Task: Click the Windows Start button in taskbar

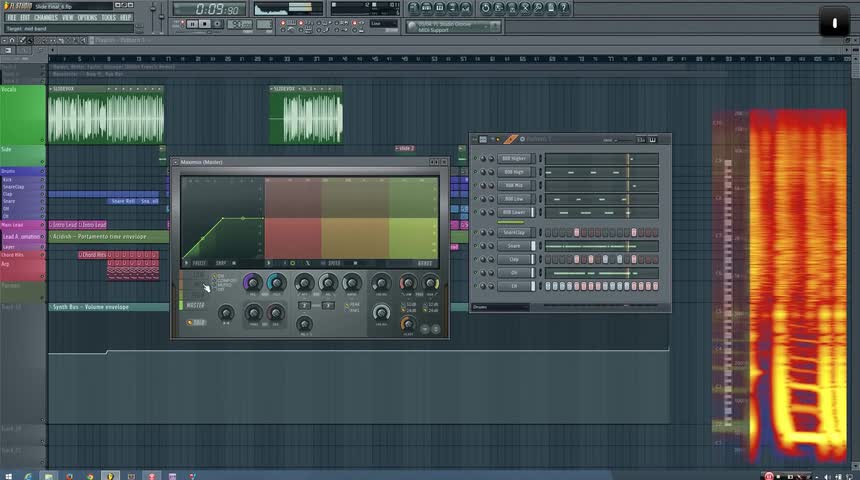Action: tap(9, 474)
